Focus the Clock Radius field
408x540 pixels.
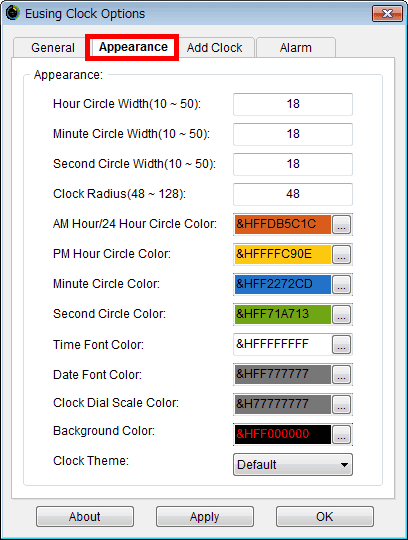pyautogui.click(x=293, y=194)
